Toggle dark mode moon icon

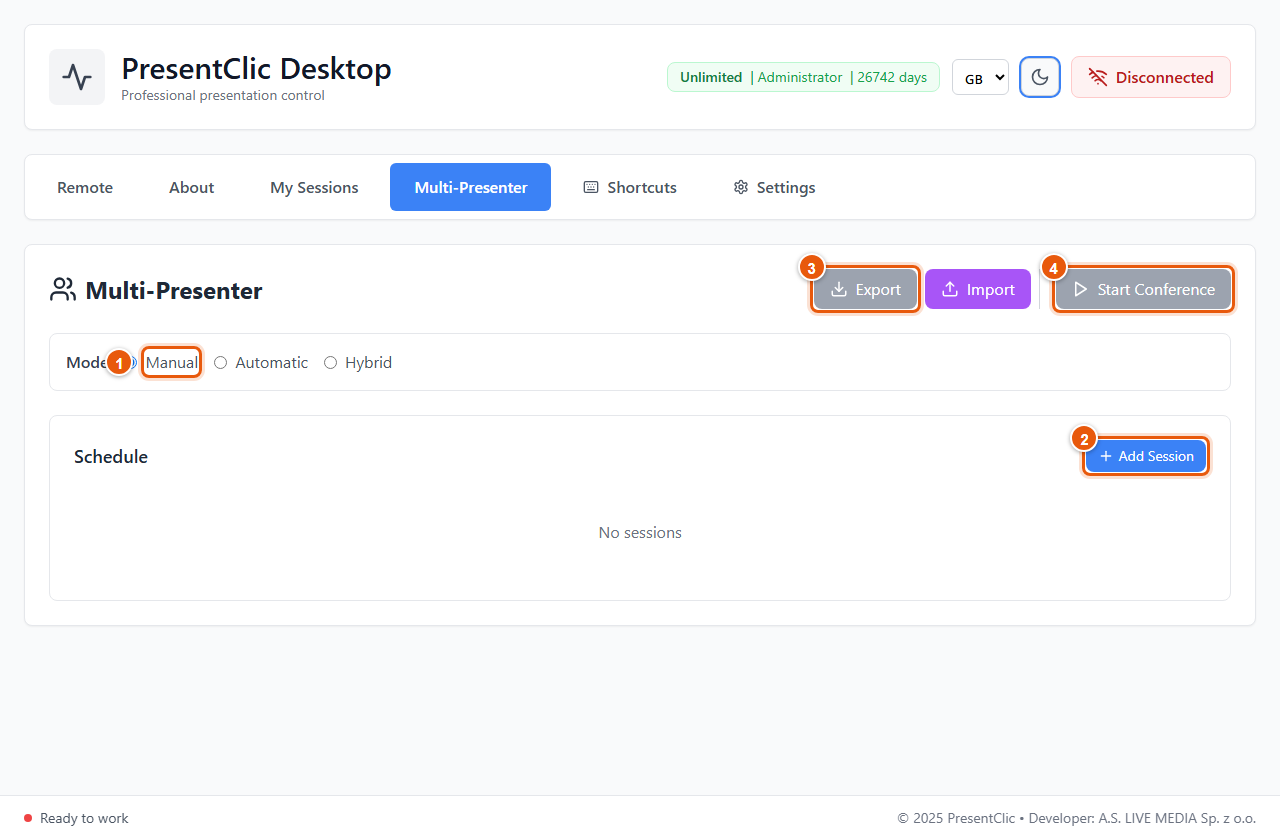[1040, 77]
